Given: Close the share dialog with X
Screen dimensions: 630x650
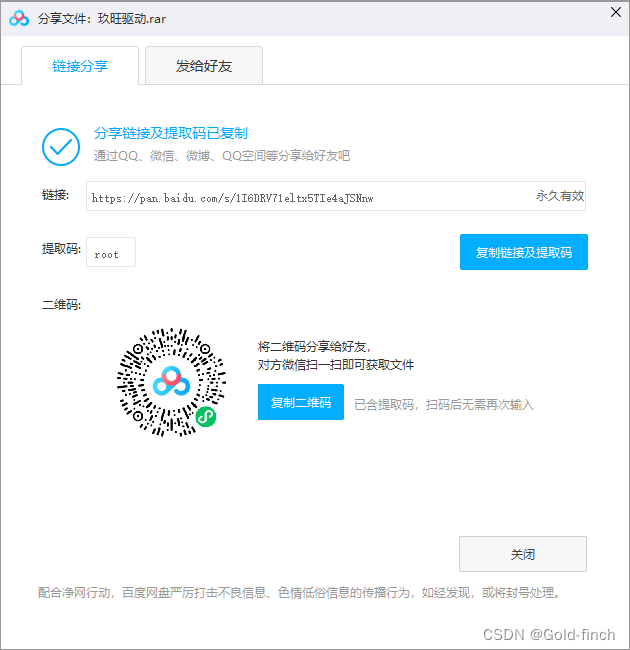Looking at the screenshot, I should pyautogui.click(x=616, y=12).
